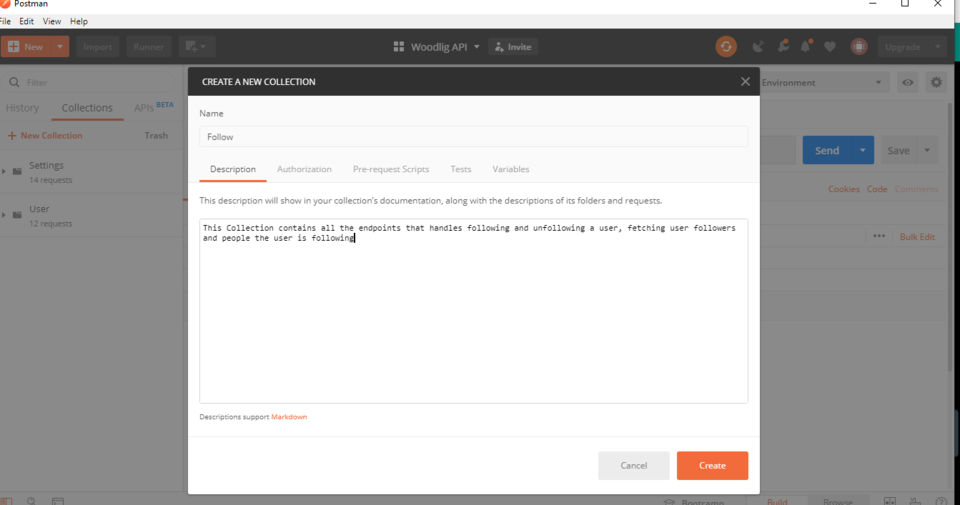Open the user avatar icon

click(x=859, y=47)
